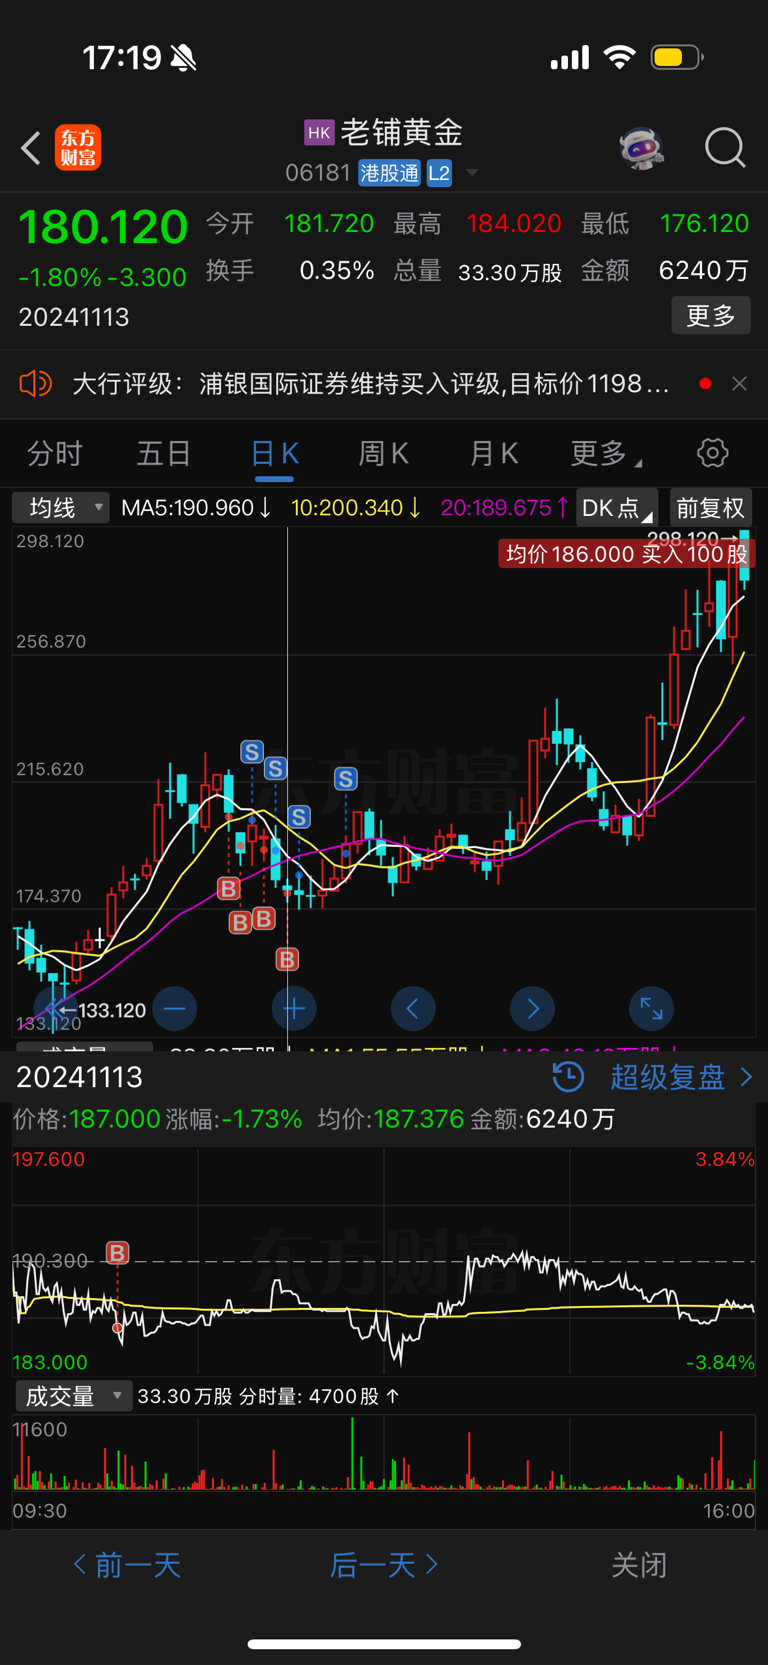Open the DK点 dropdown
Viewport: 769px width, 1665px height.
[x=616, y=508]
